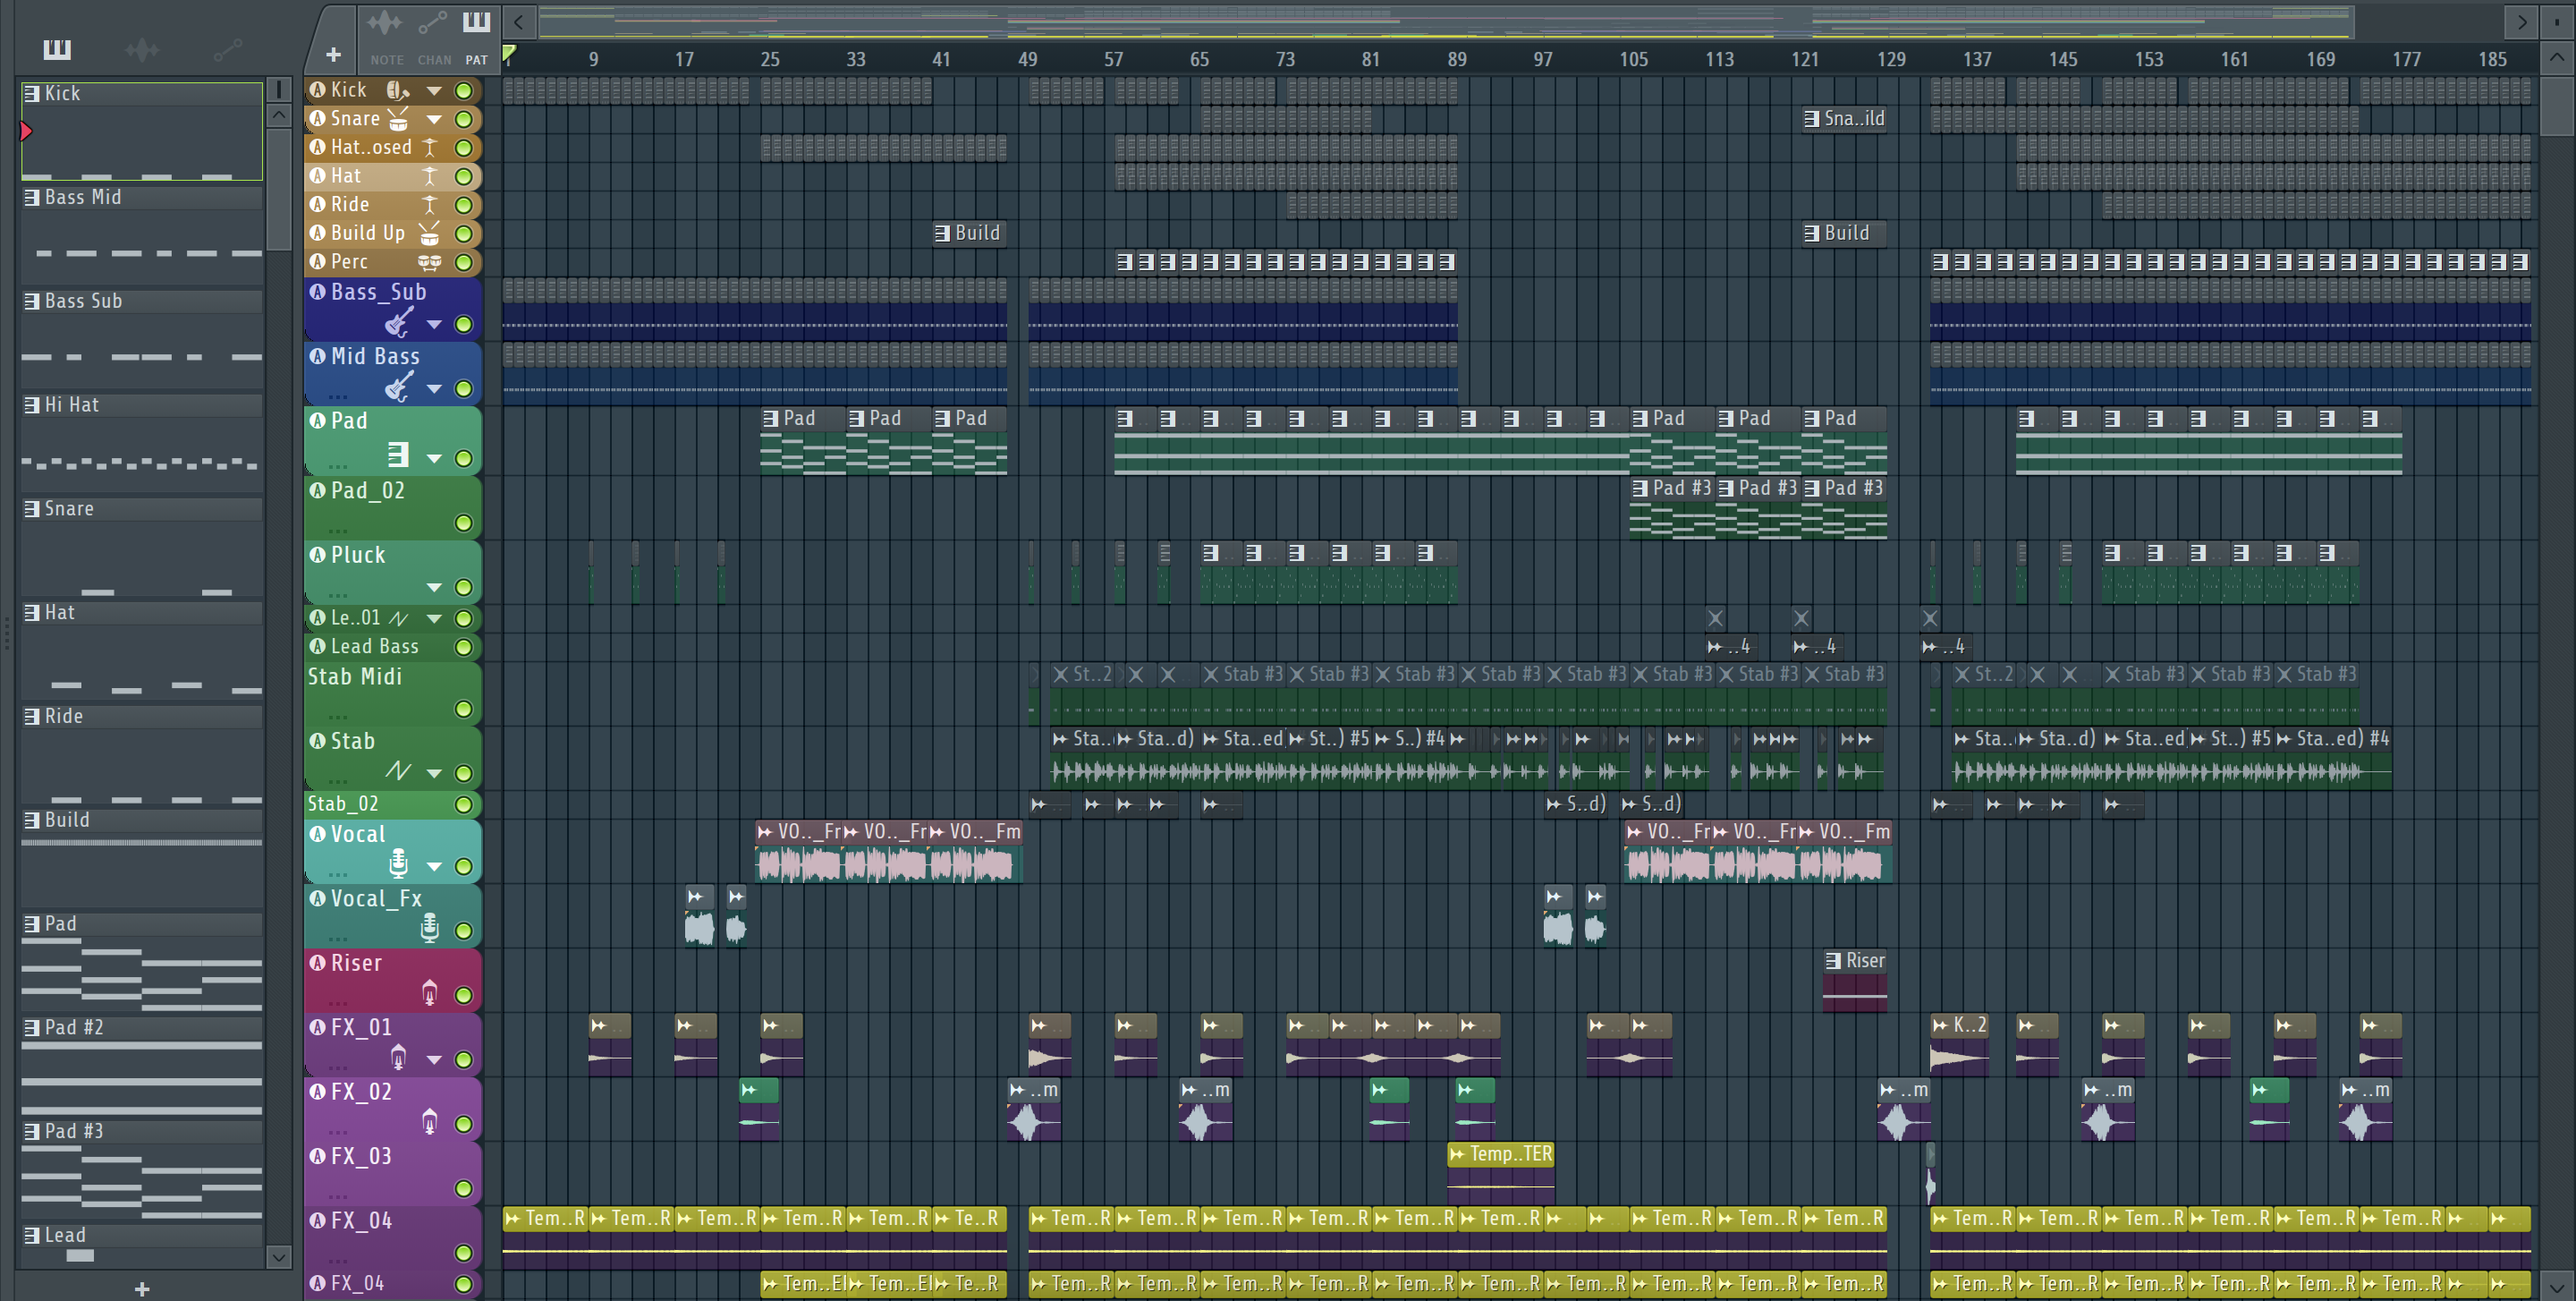Open the pattern picker piano icon in the left panel

[57, 49]
